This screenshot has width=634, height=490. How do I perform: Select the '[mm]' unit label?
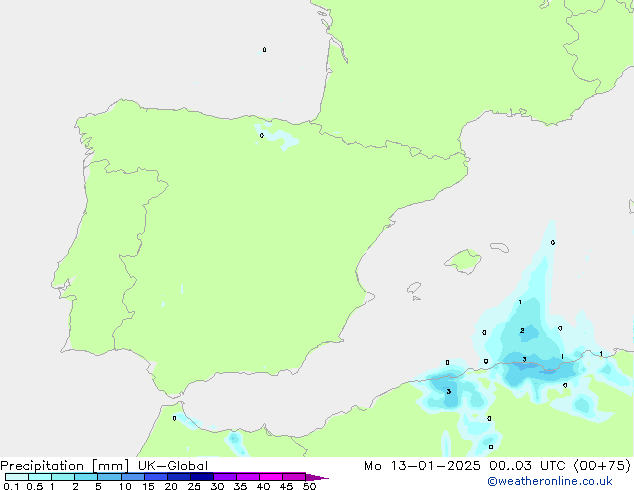110,466
